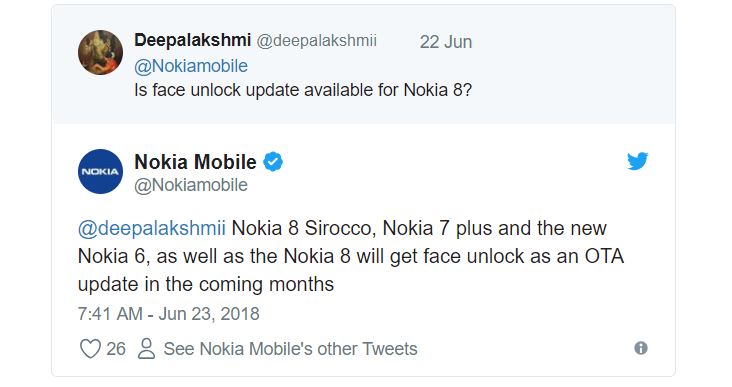Click the @deepalakshmii mention in the reply text

pyautogui.click(x=152, y=229)
